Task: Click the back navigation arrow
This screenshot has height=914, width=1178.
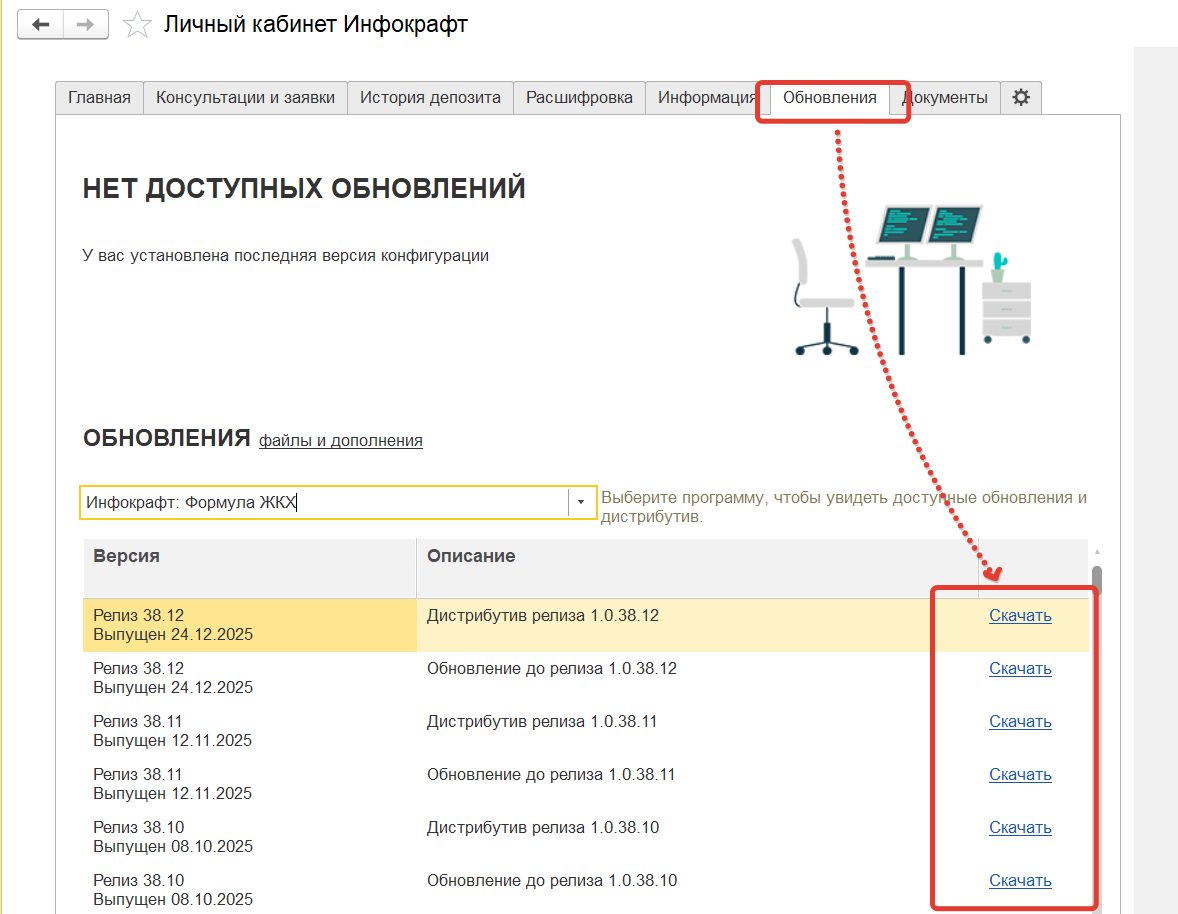Action: pos(41,25)
